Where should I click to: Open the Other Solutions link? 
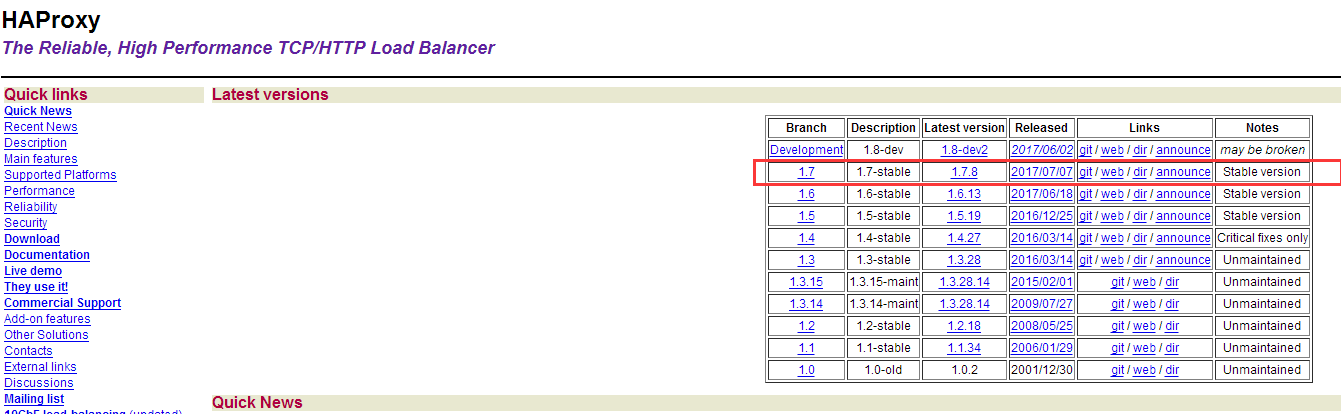(46, 335)
